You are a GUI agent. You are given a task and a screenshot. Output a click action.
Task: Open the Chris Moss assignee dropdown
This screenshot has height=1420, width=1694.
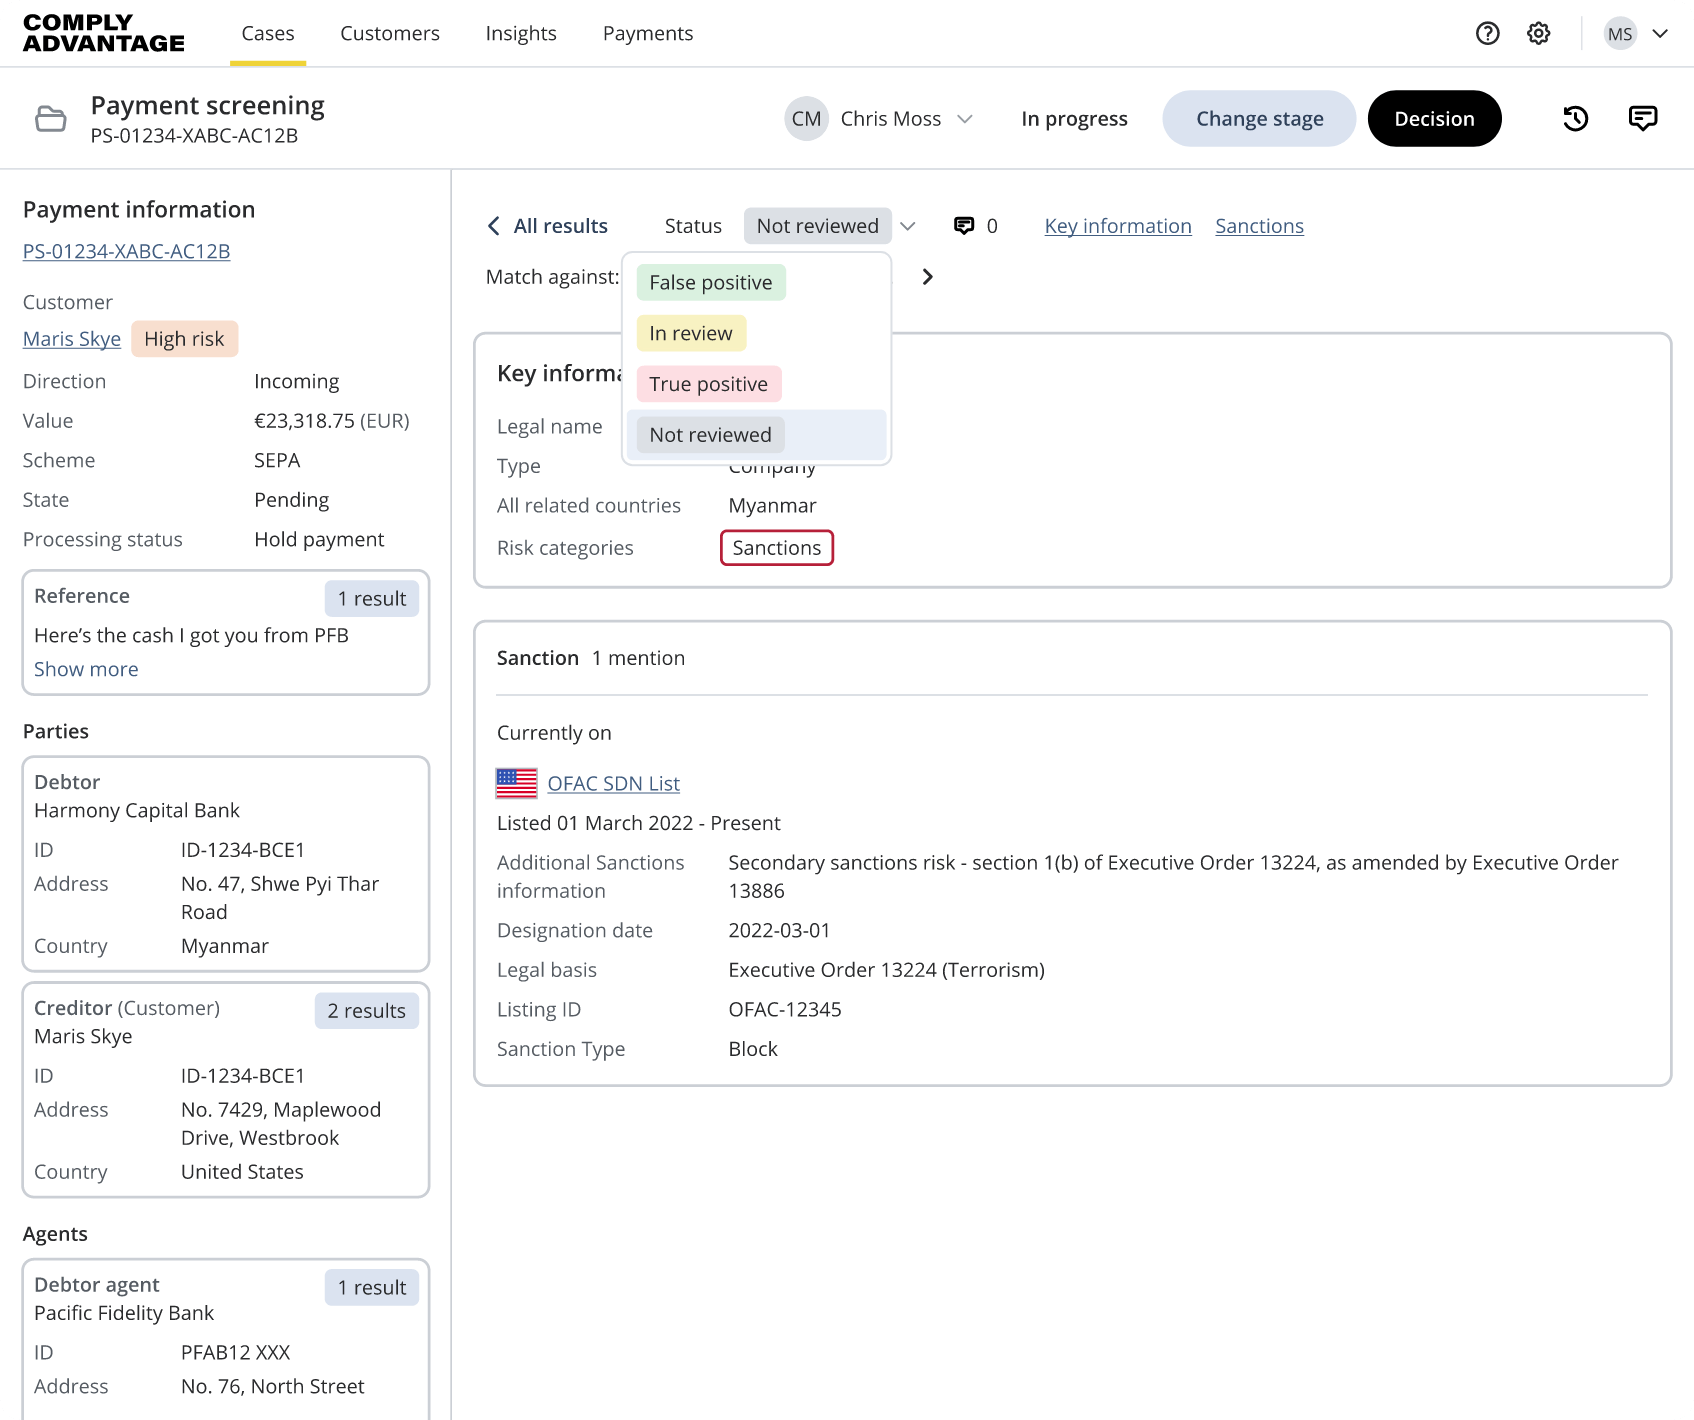click(964, 119)
